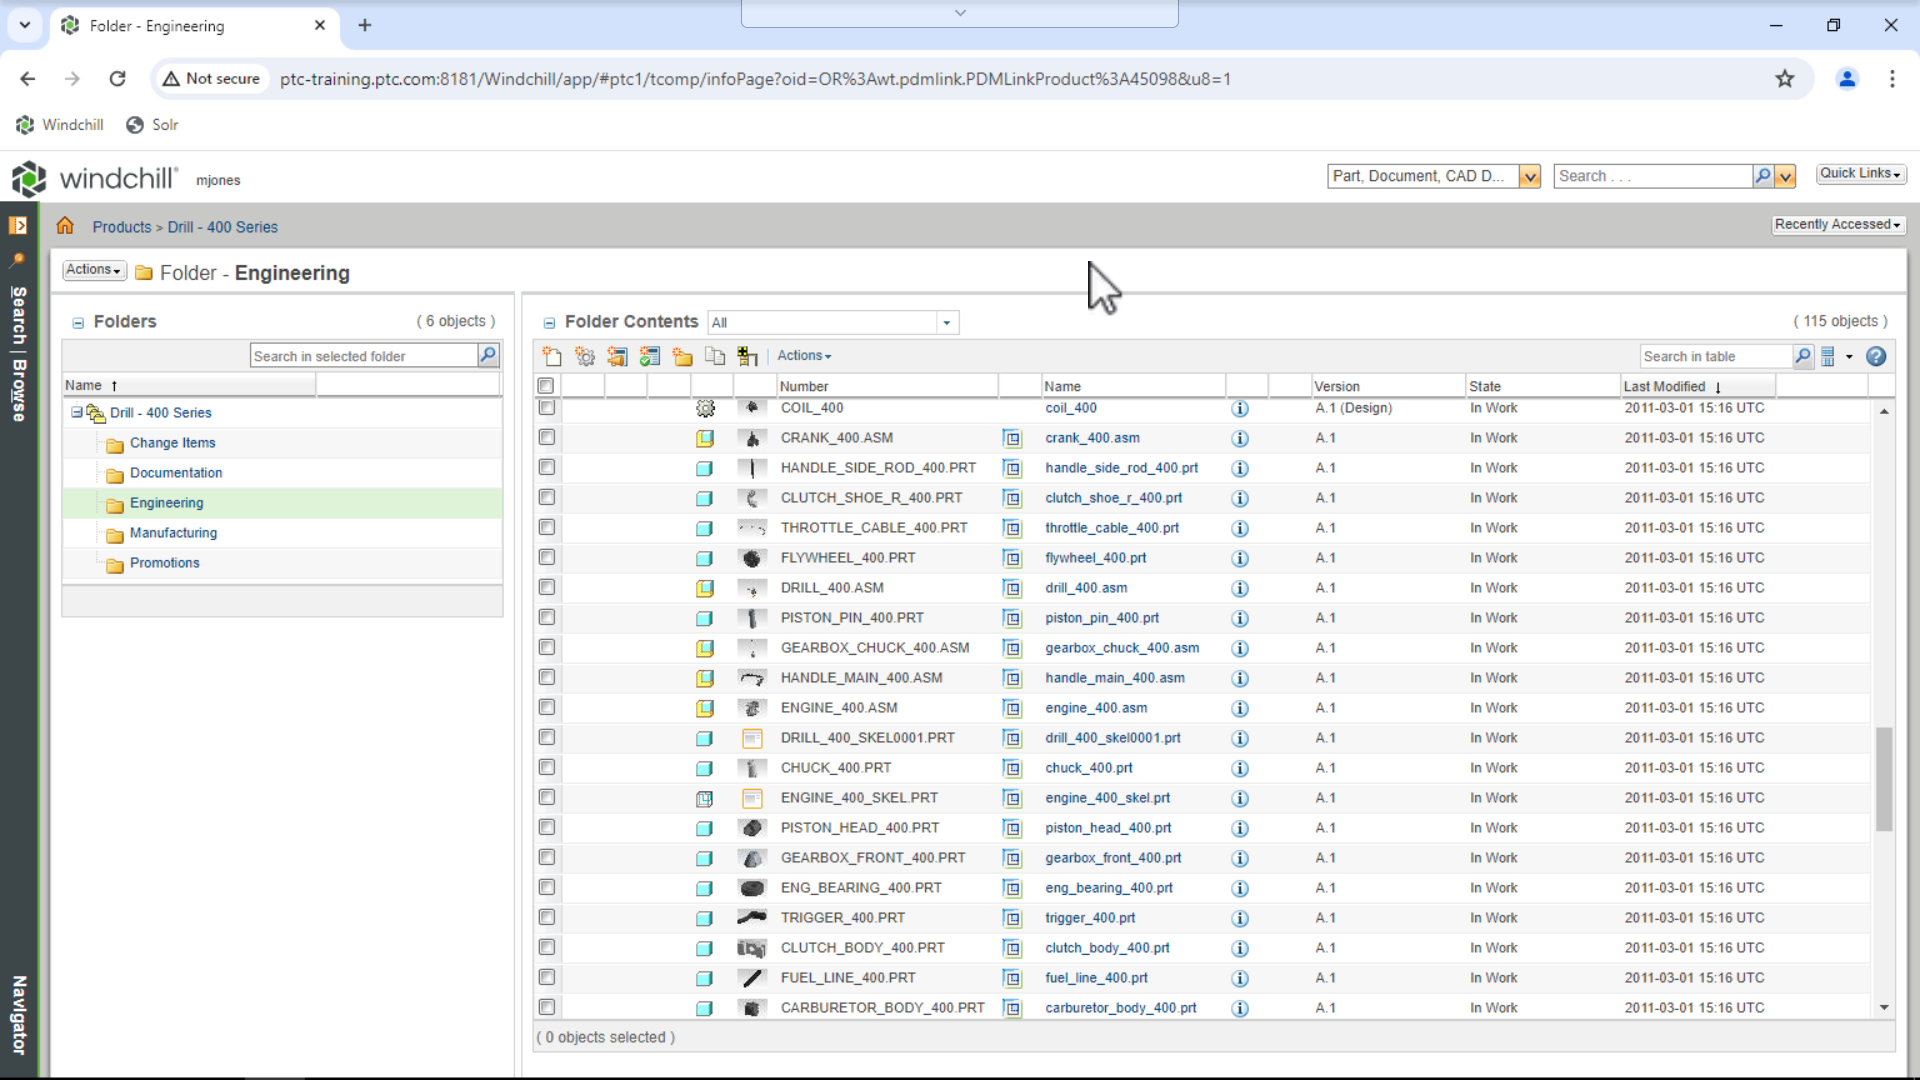Open the search type dropdown arrow
1920x1080 pixels.
click(x=1529, y=177)
